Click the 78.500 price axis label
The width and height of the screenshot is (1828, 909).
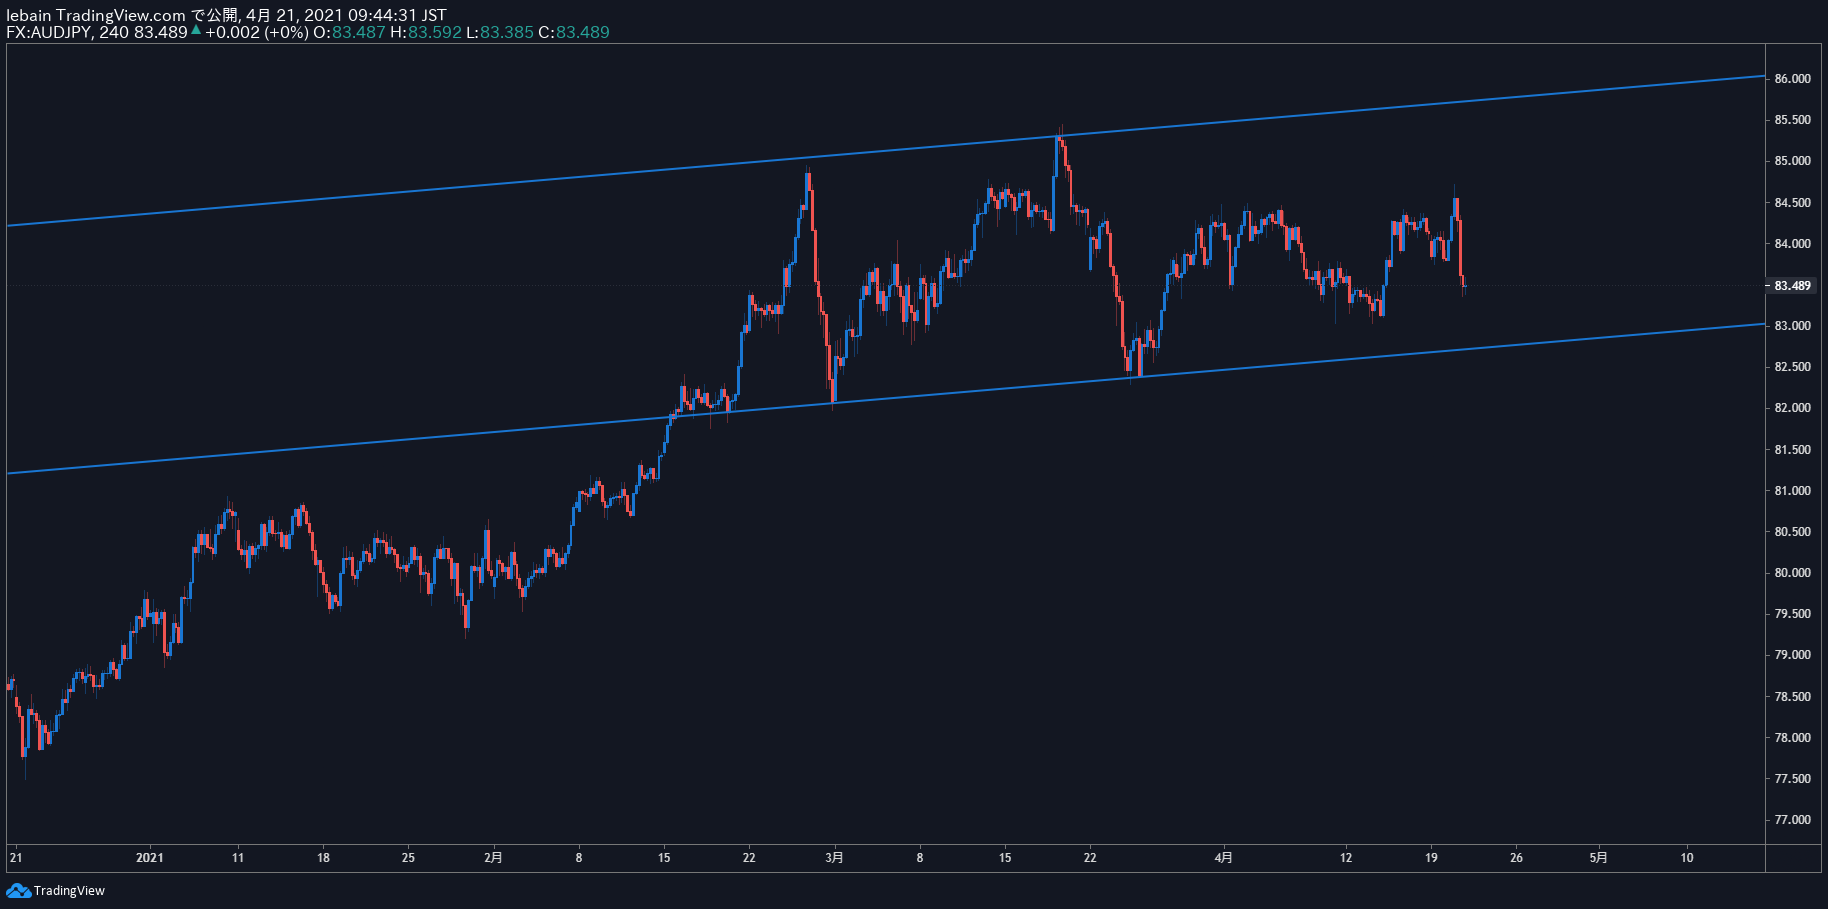(x=1792, y=696)
